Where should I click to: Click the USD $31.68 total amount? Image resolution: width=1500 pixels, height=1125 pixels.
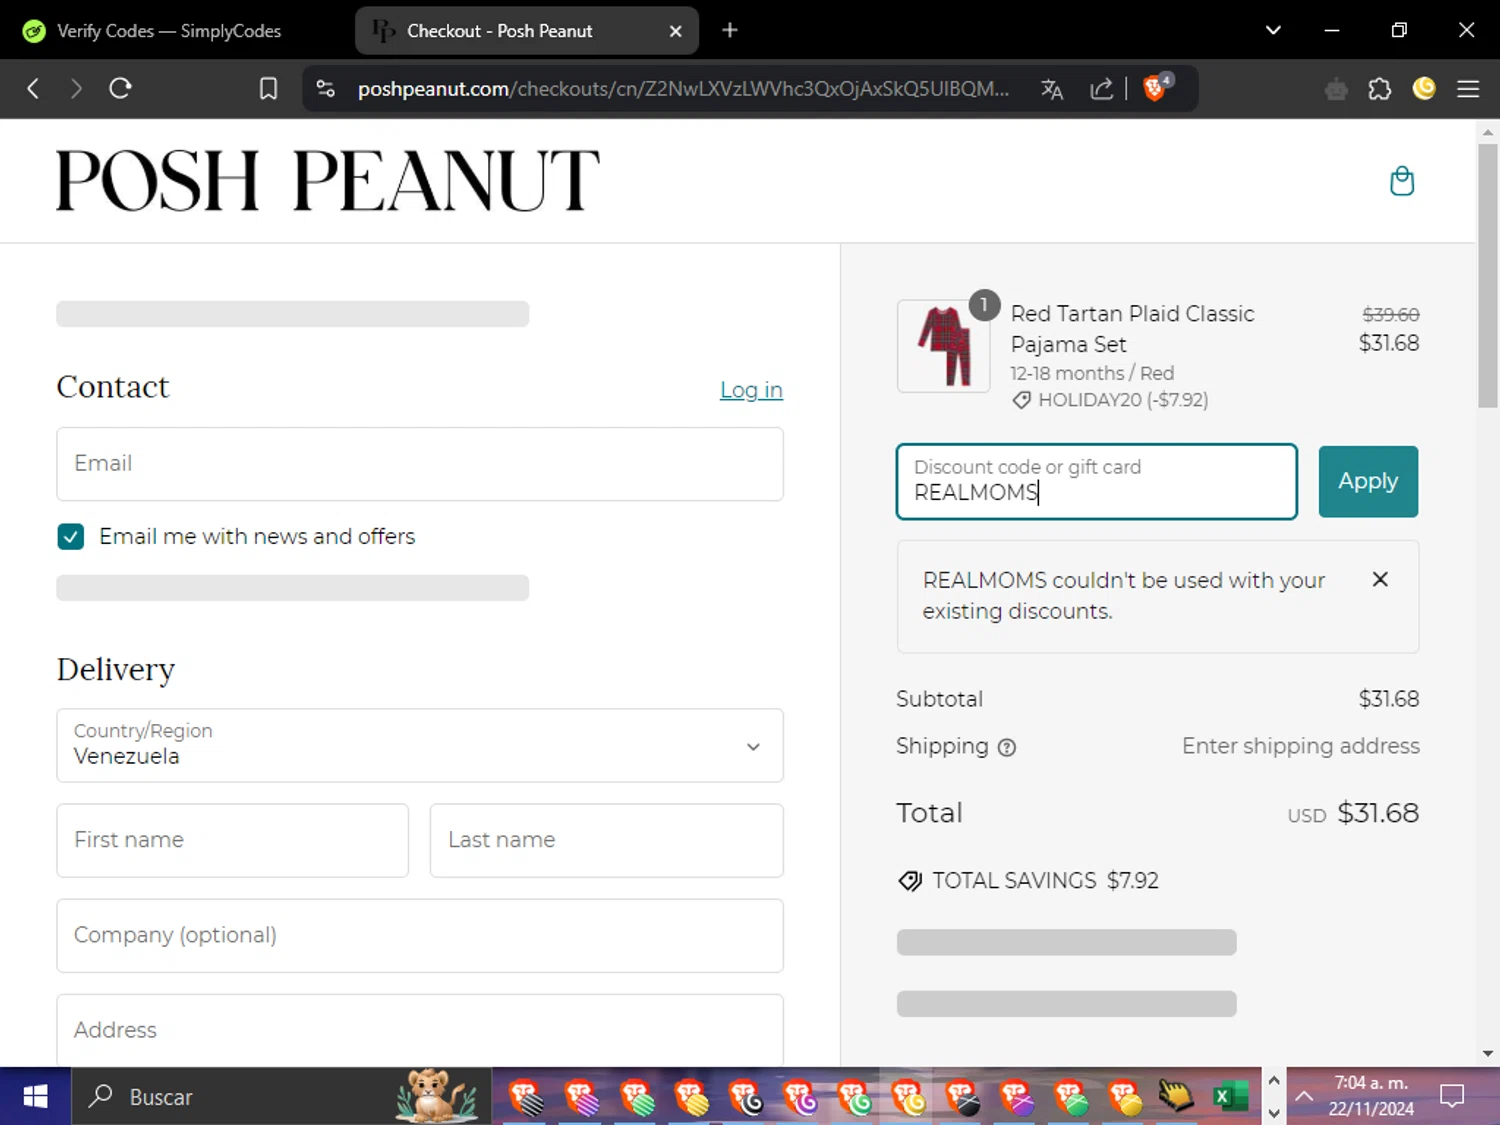coord(1353,813)
